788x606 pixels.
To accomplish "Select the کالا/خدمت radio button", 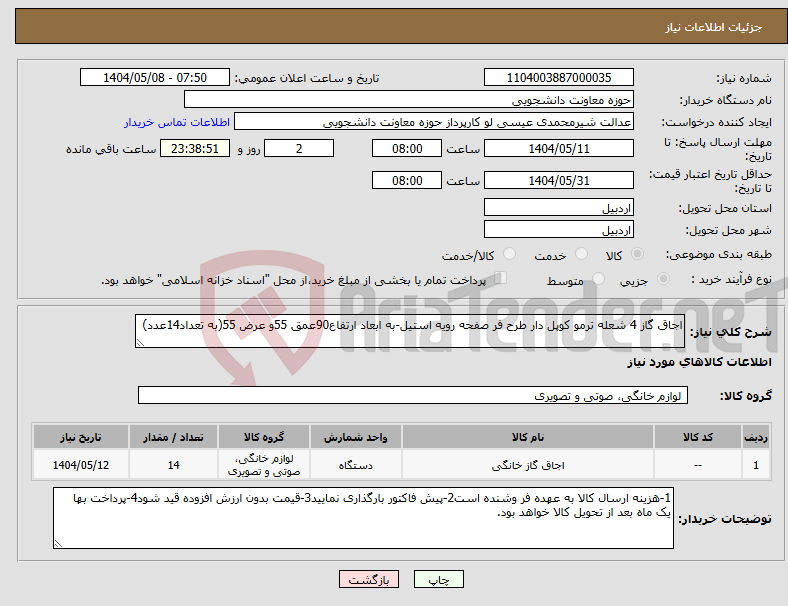I will tap(510, 254).
